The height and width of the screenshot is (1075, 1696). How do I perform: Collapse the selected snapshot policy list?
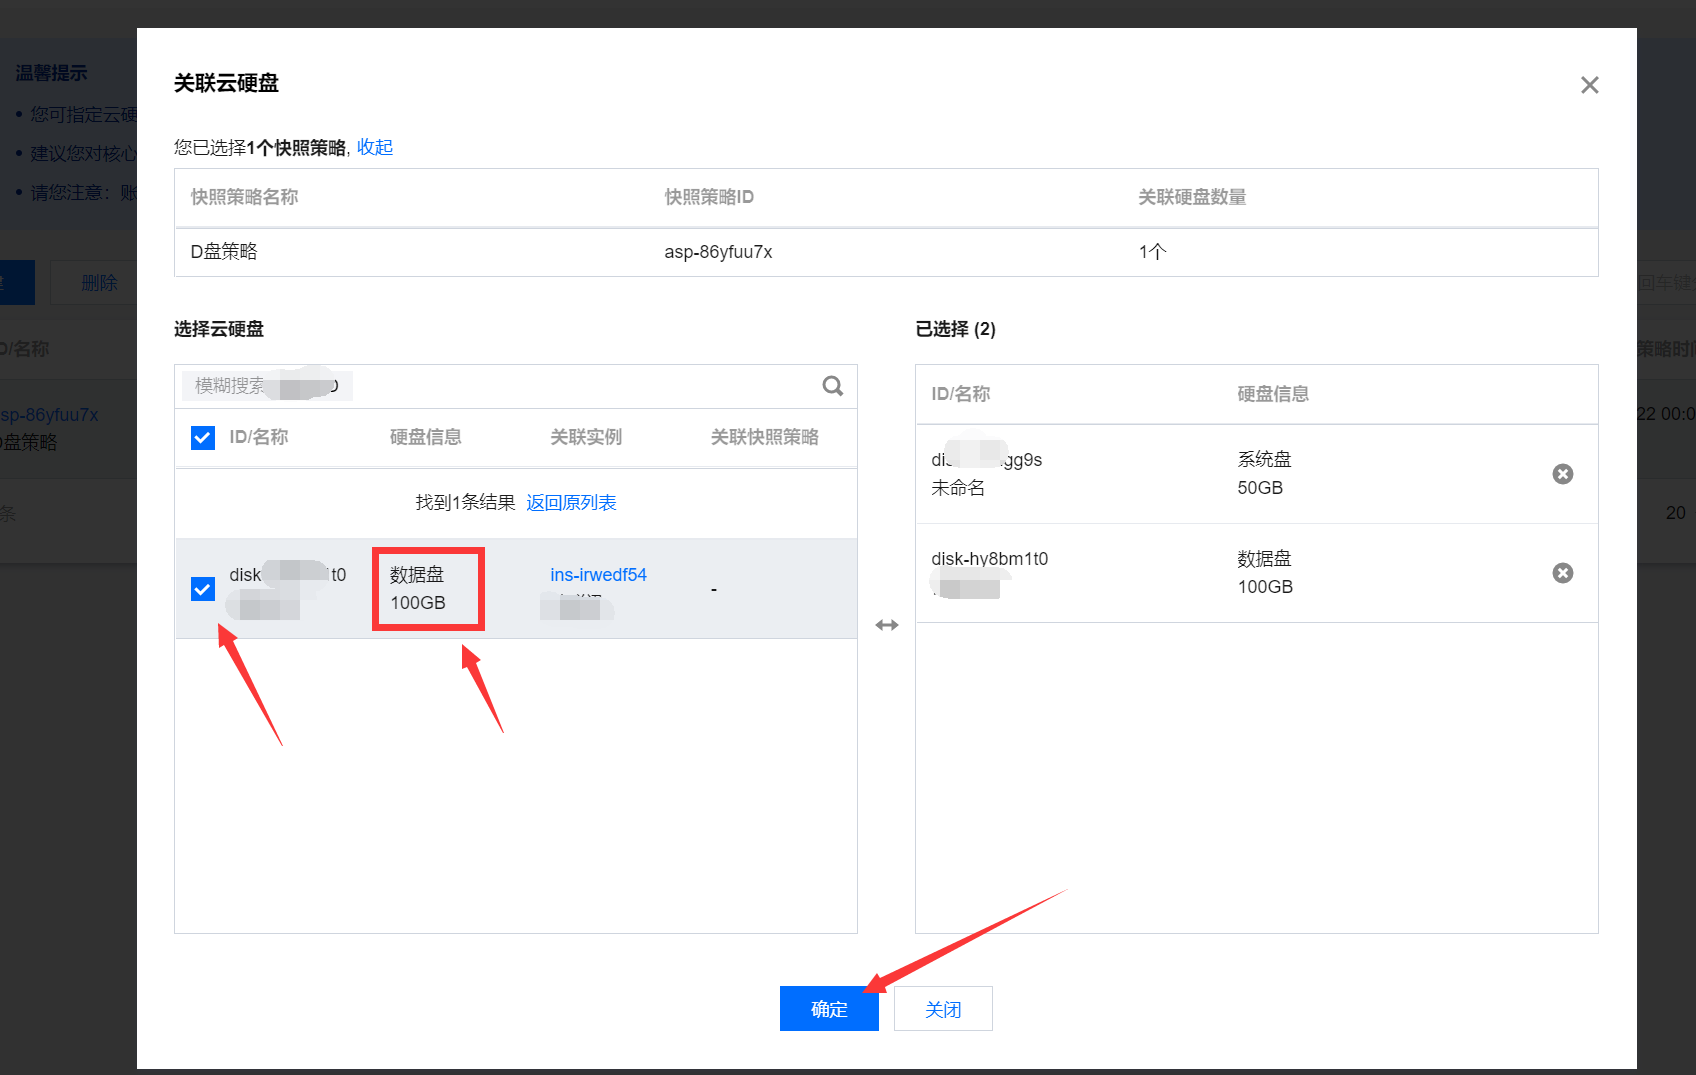click(375, 147)
